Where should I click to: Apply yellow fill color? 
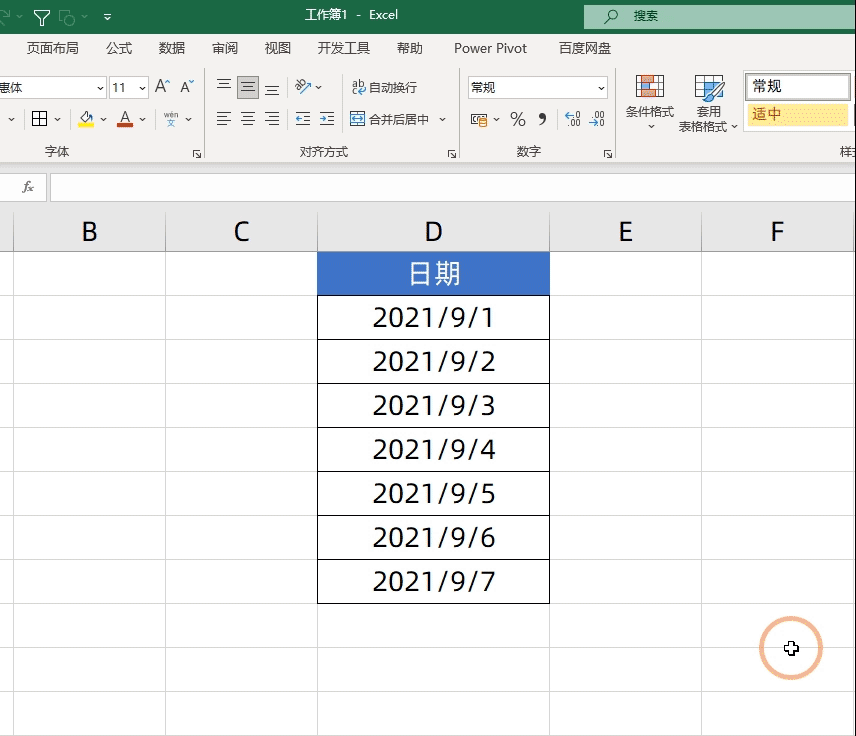pos(86,119)
